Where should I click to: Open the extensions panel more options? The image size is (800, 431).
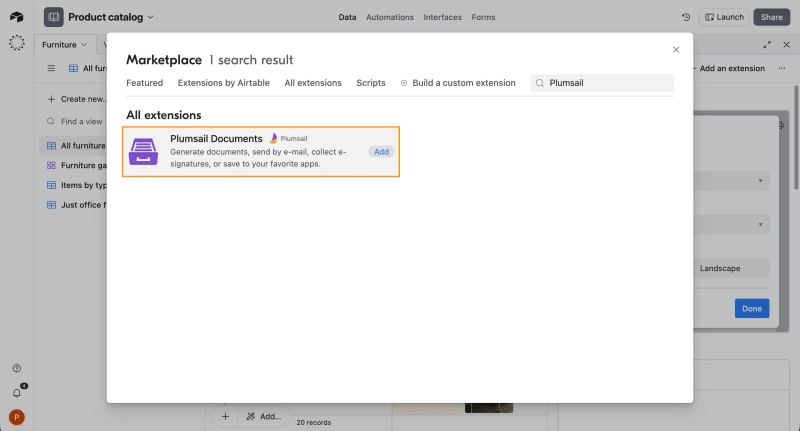pyautogui.click(x=782, y=68)
